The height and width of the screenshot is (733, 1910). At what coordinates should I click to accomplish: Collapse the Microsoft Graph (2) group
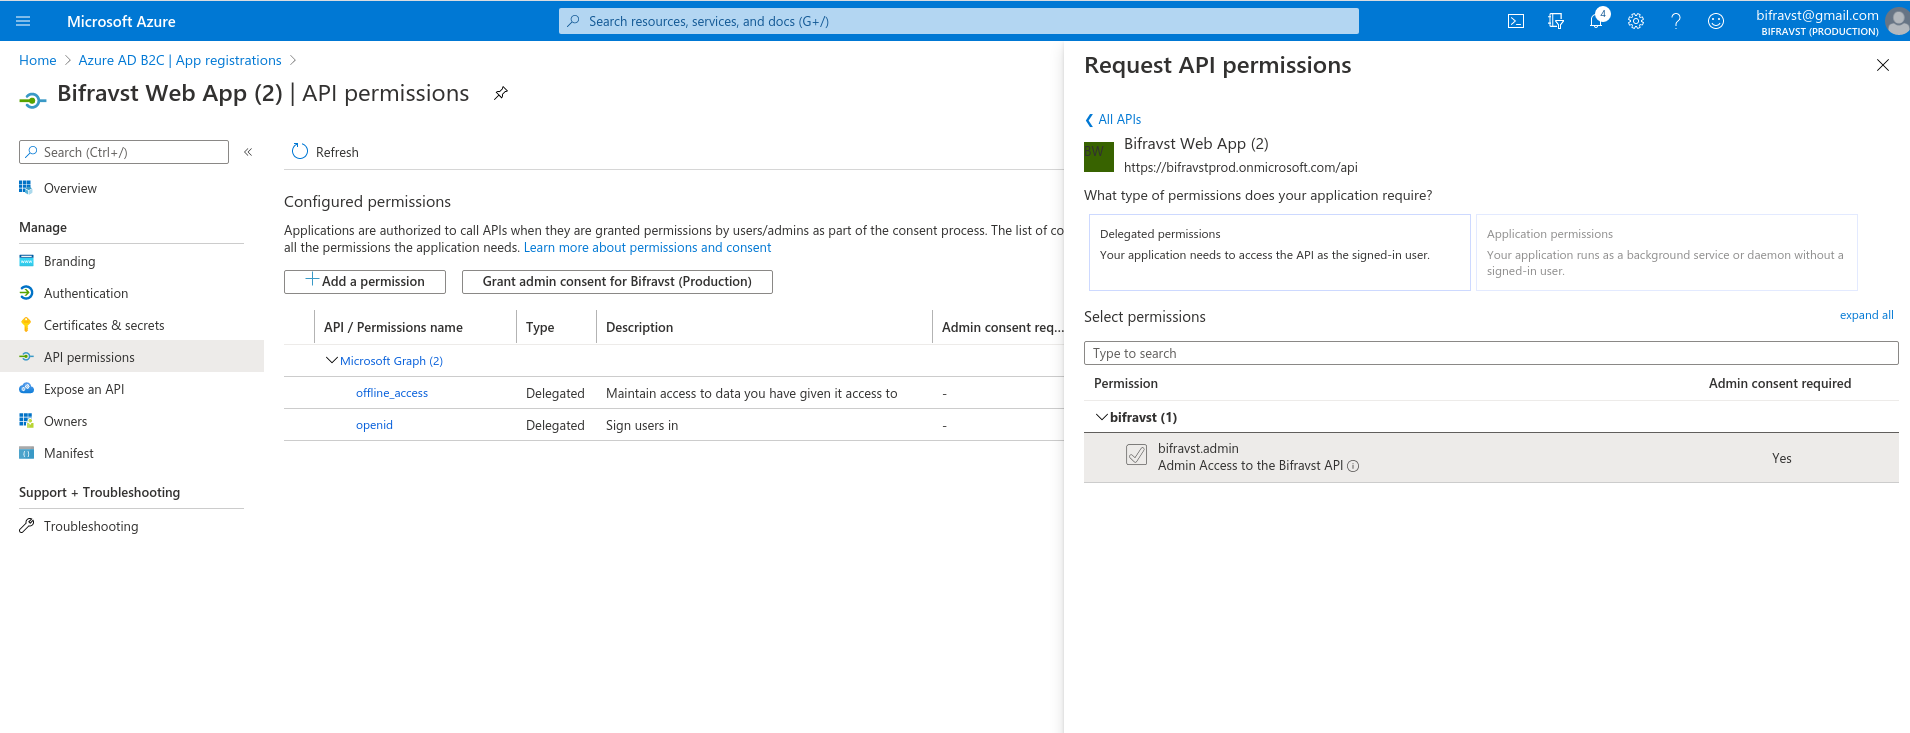tap(332, 360)
